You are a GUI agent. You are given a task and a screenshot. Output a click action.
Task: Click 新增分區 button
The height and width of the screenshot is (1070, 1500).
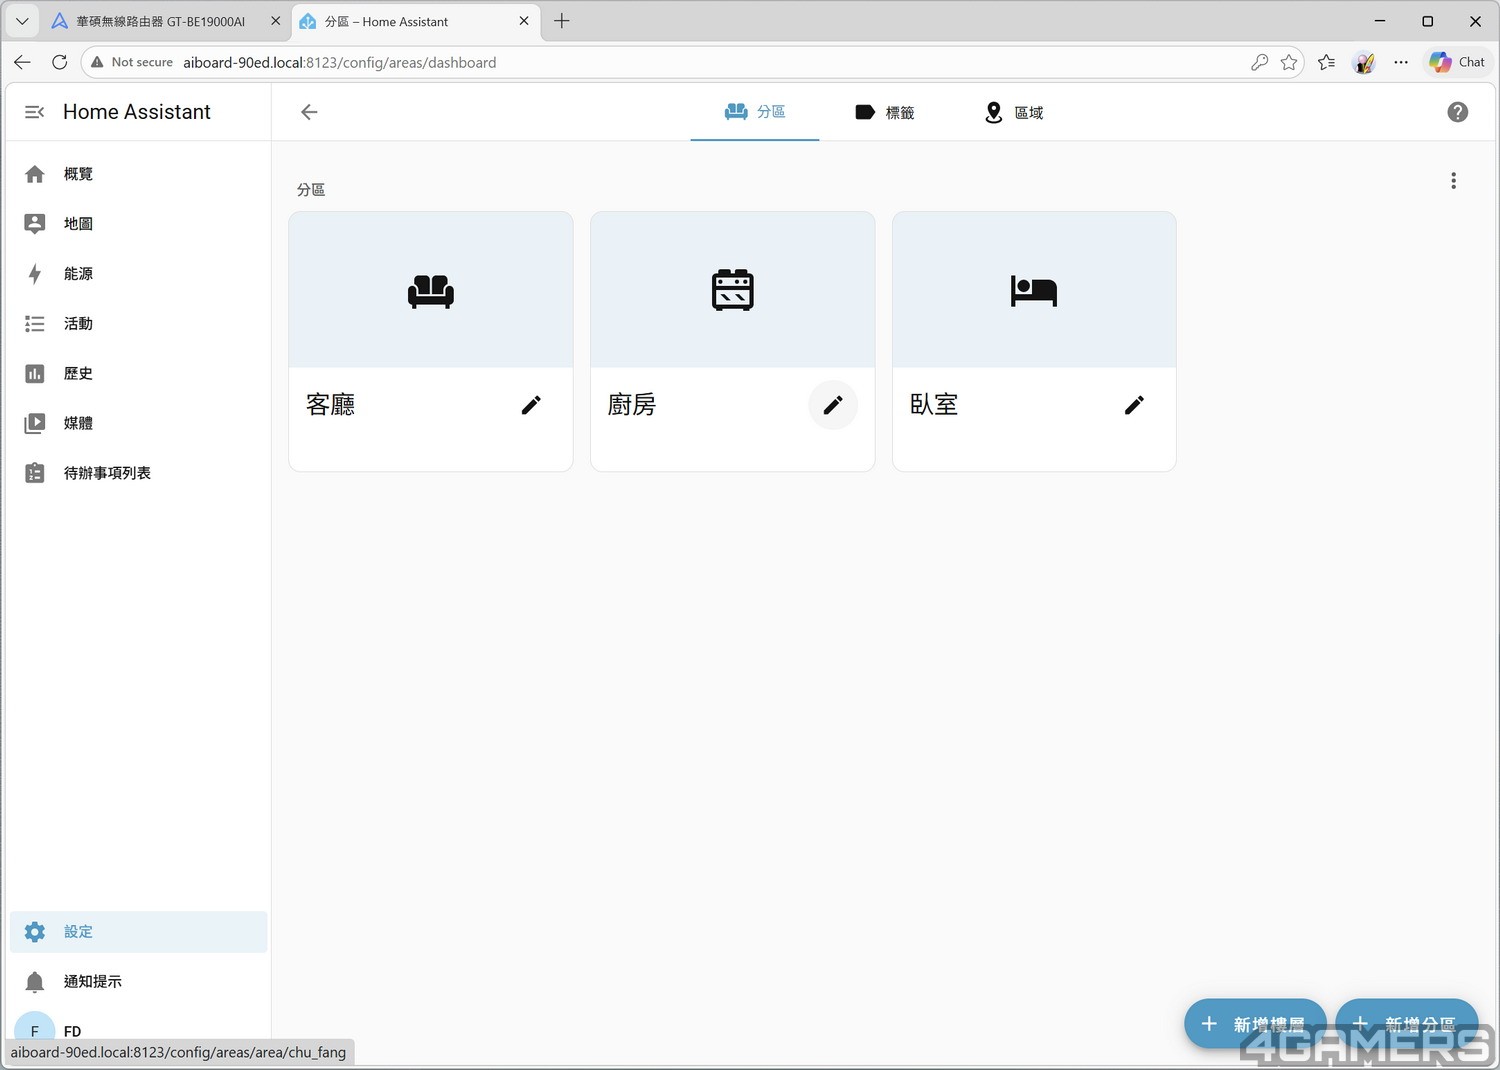(1406, 1023)
